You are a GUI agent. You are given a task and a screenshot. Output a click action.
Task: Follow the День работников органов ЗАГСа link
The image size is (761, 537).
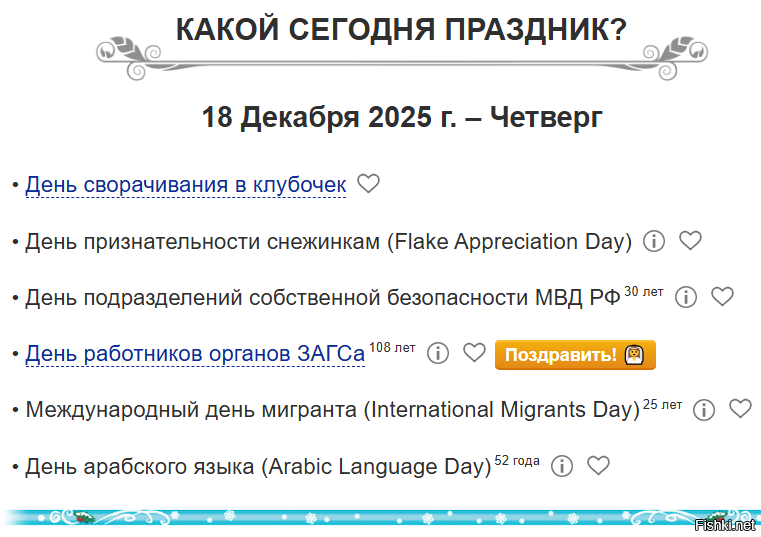[x=195, y=354]
